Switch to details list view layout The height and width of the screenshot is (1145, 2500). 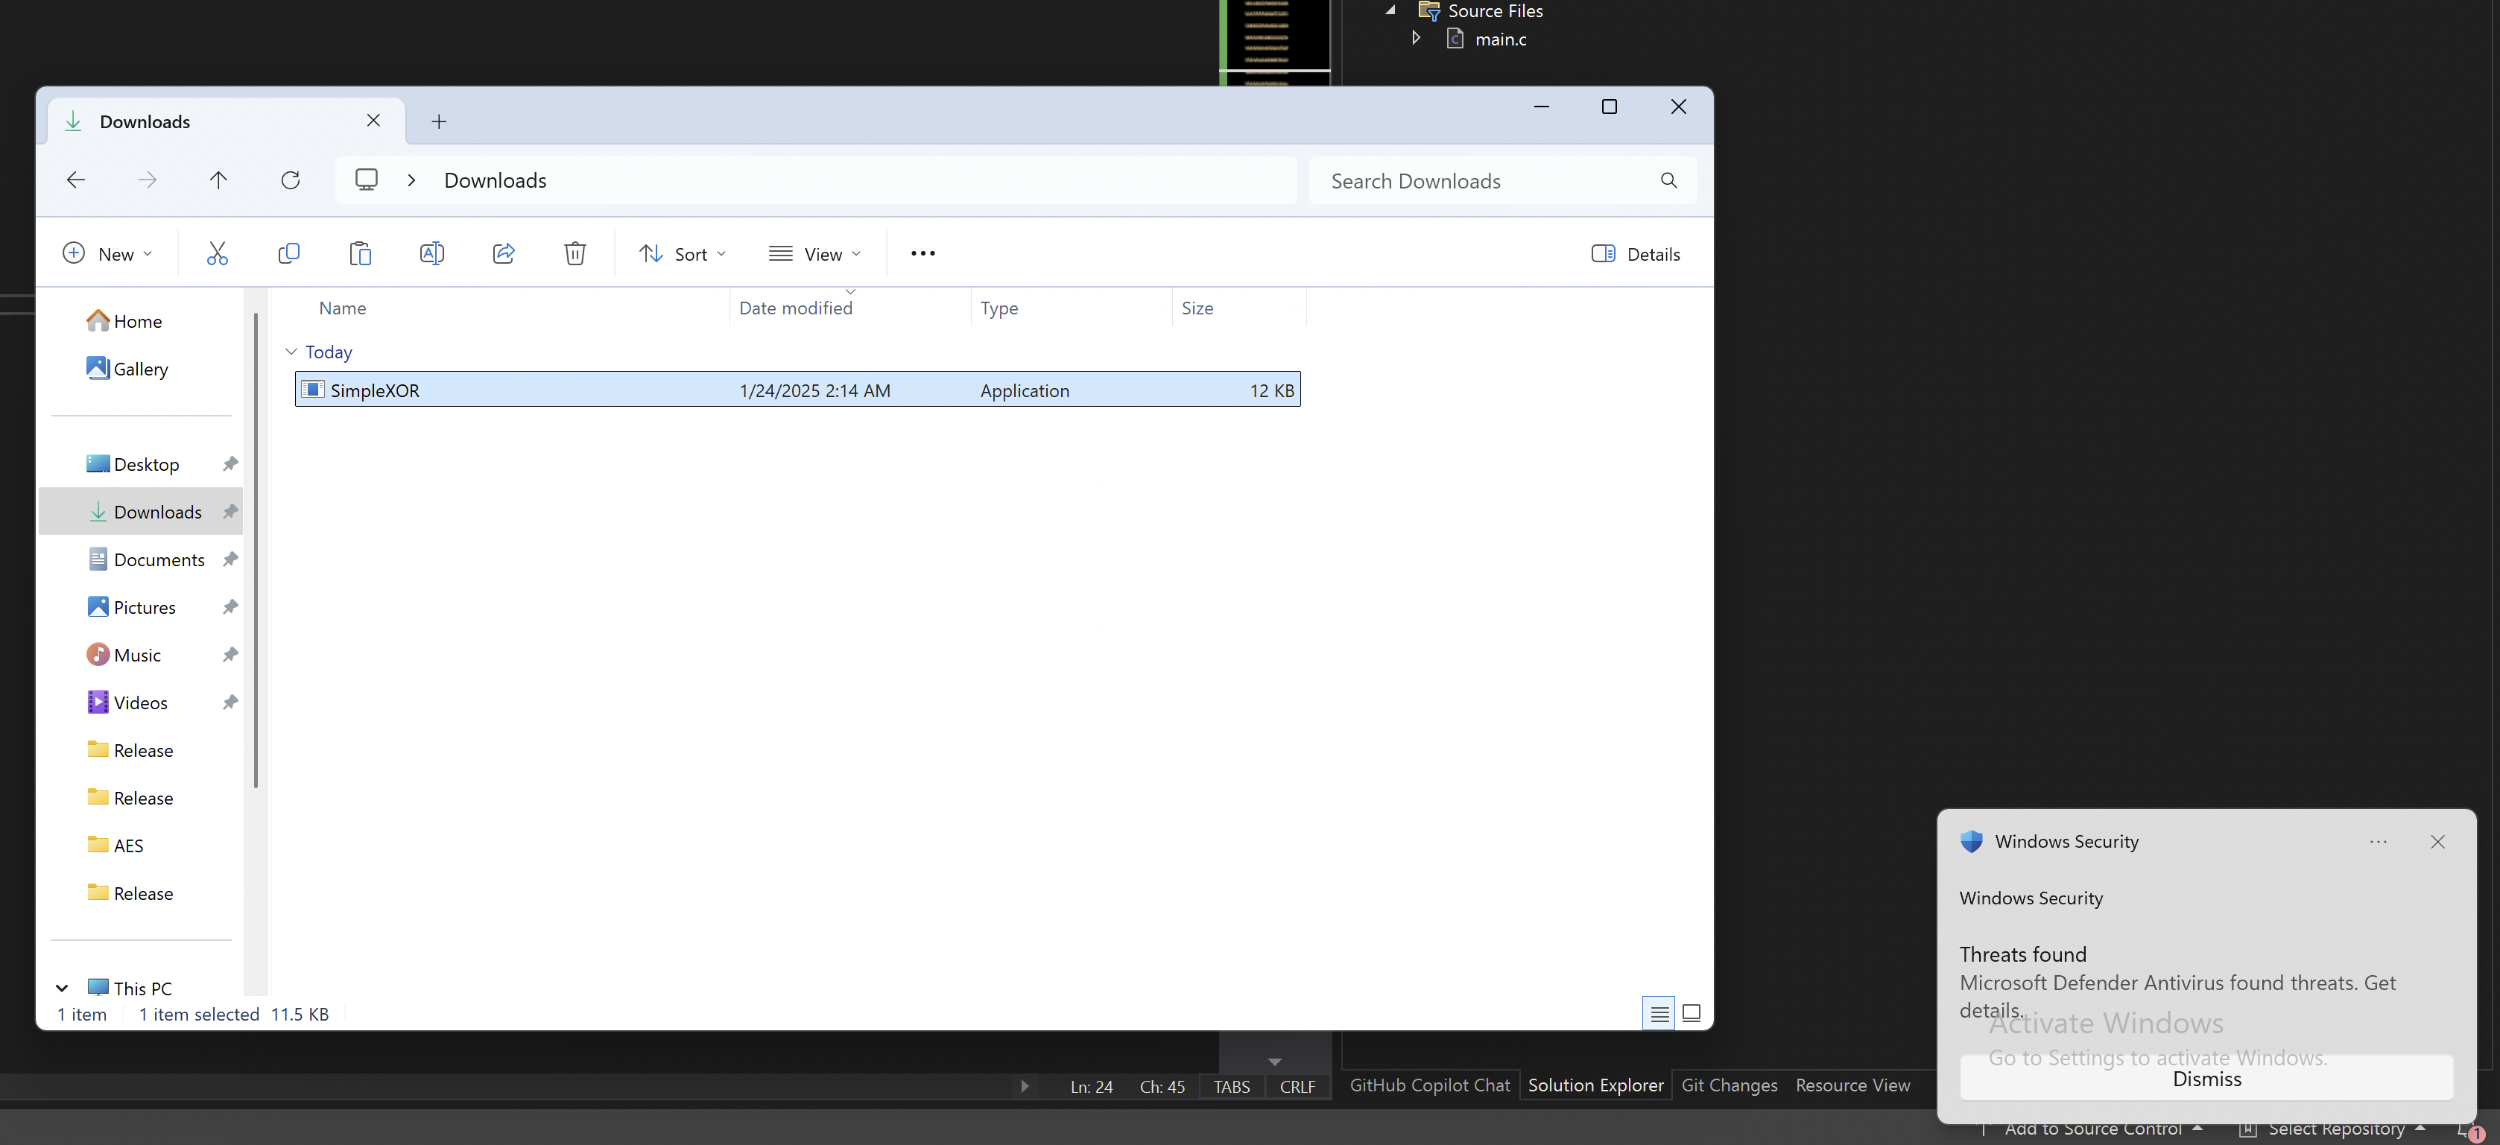[1658, 1012]
